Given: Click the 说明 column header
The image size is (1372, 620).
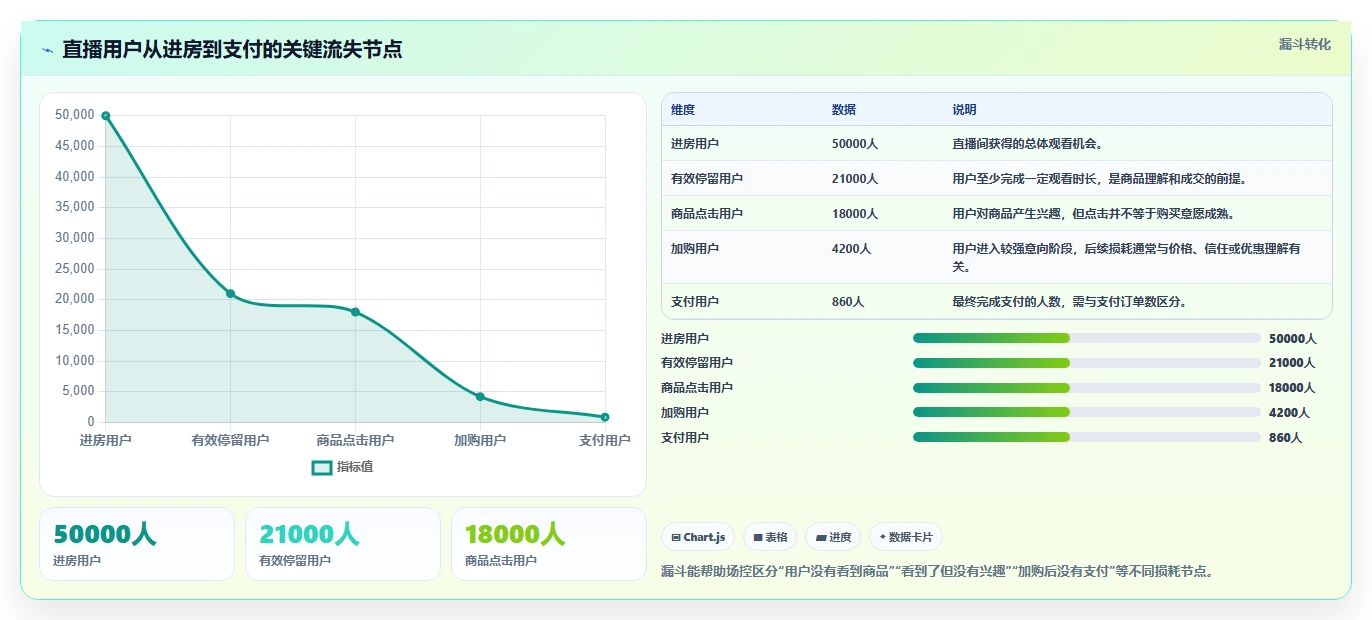Looking at the screenshot, I should pyautogui.click(x=964, y=110).
